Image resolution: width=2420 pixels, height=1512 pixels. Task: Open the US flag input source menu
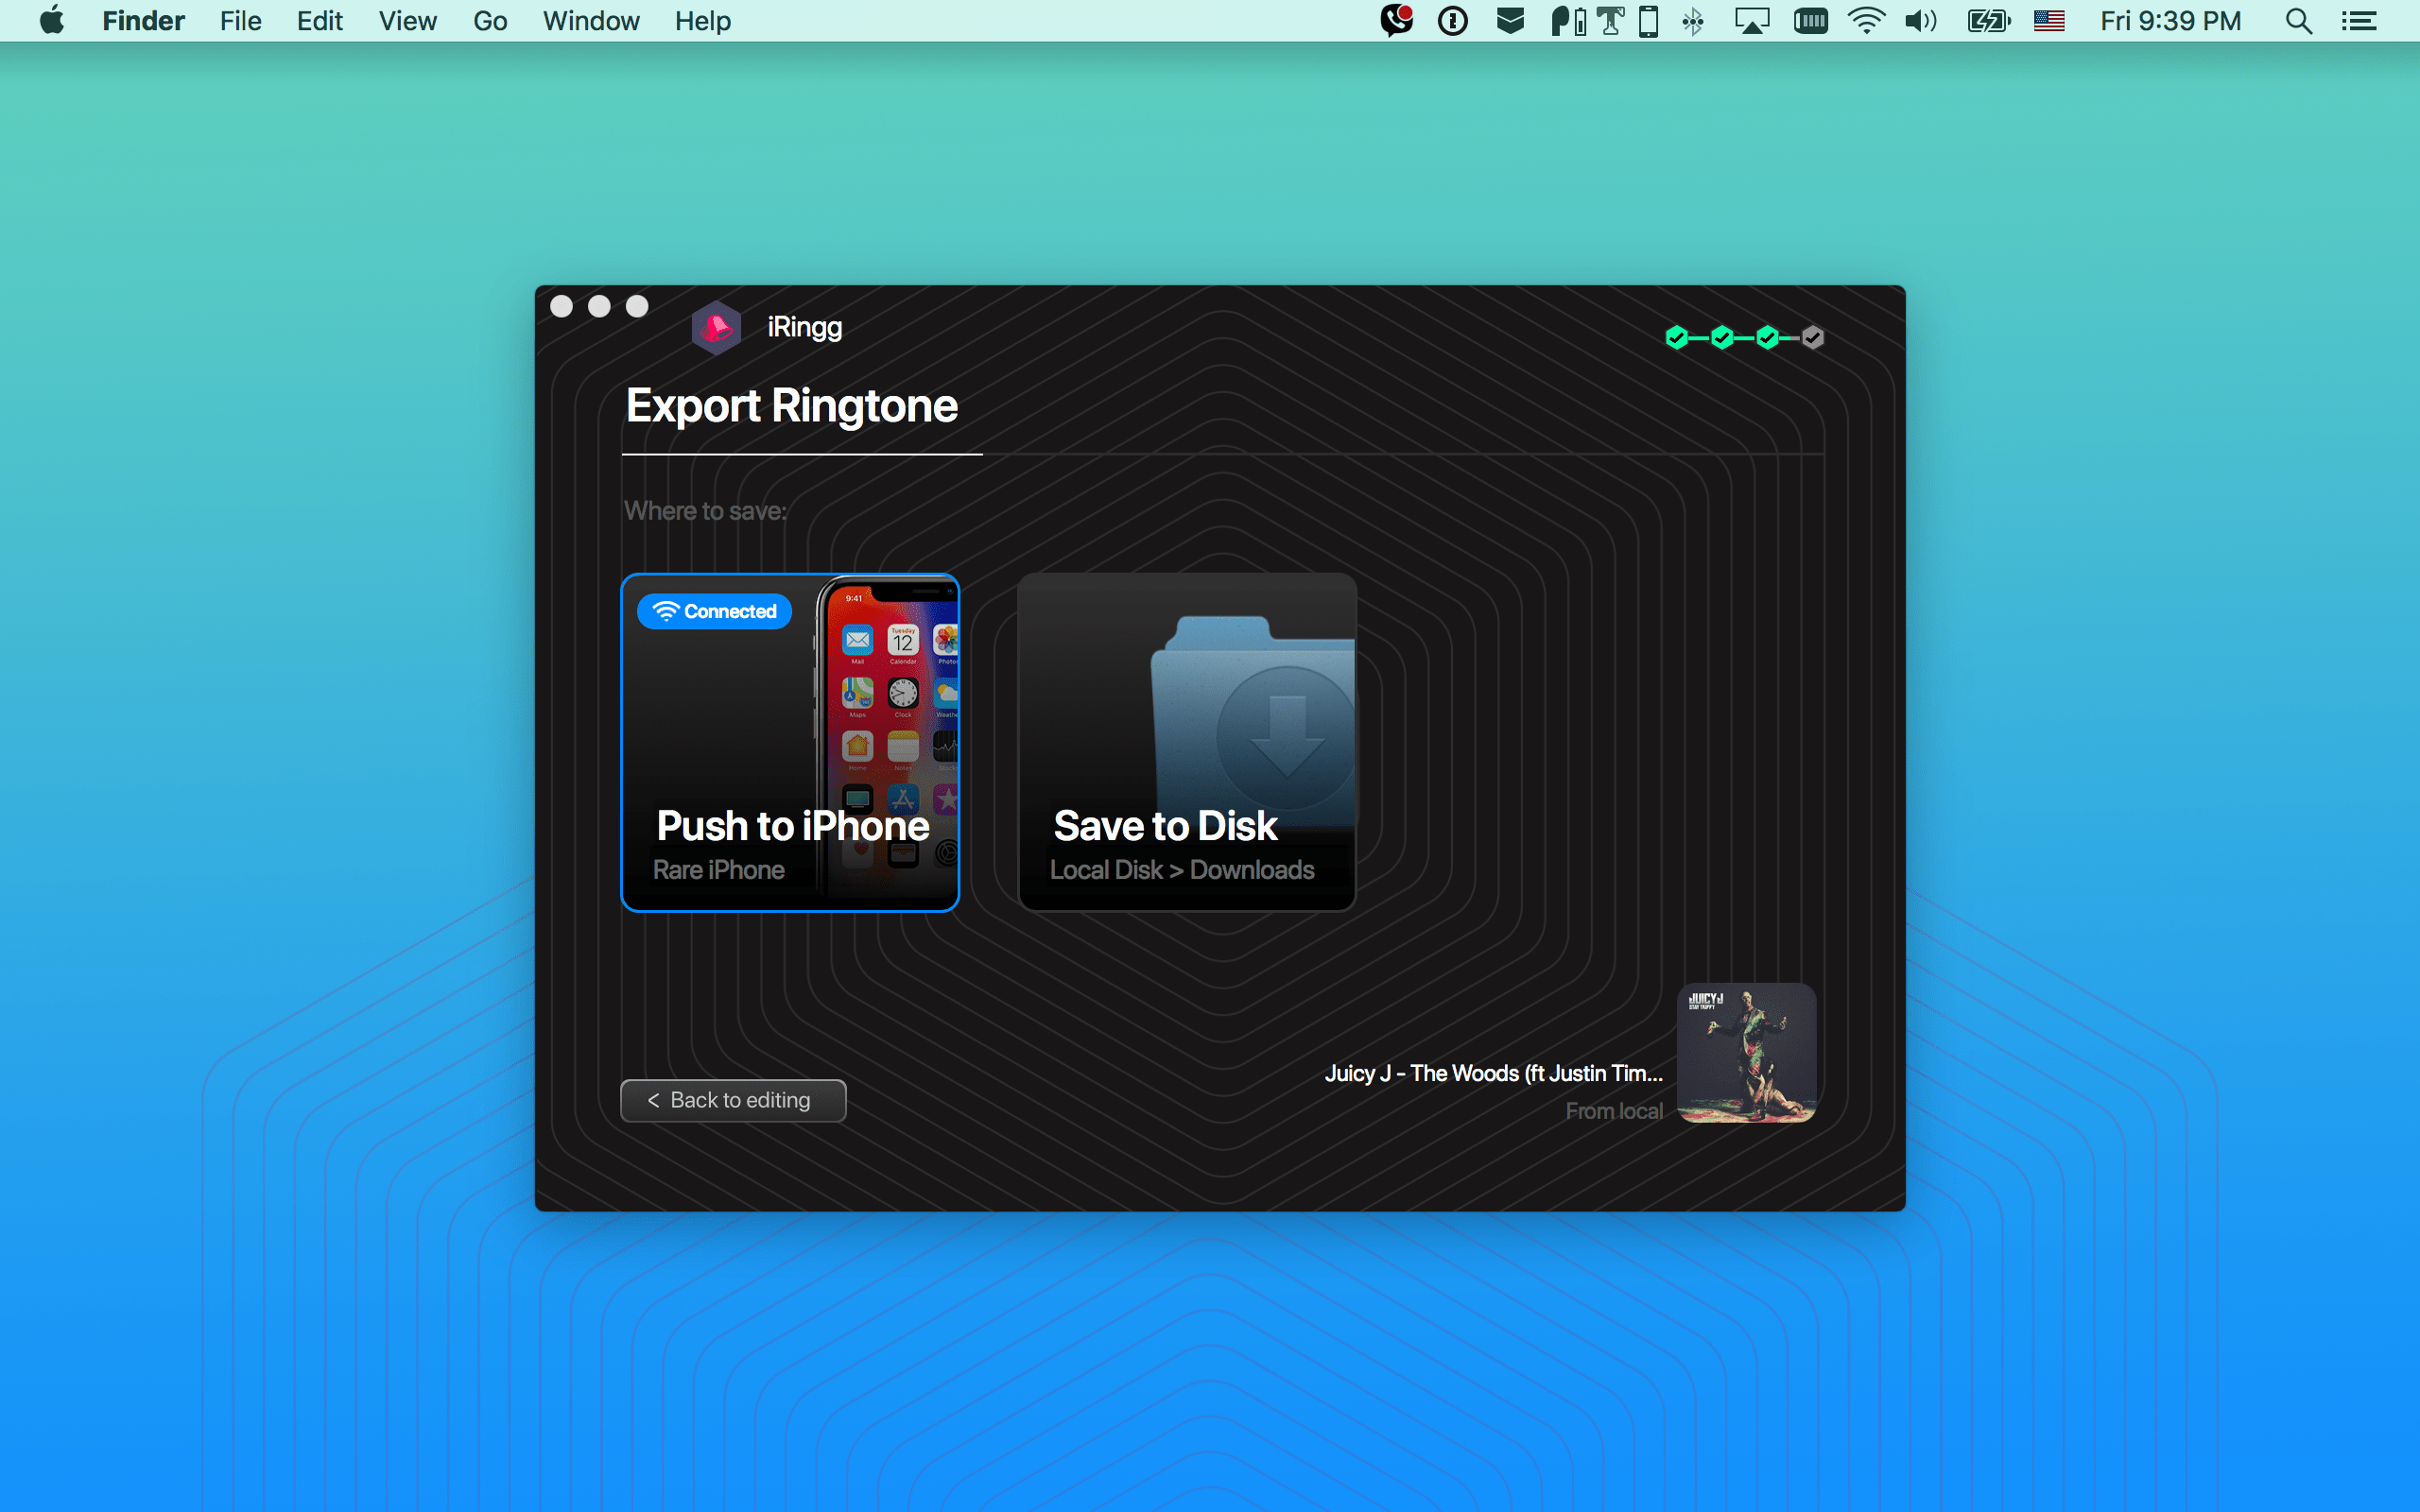click(x=2049, y=21)
